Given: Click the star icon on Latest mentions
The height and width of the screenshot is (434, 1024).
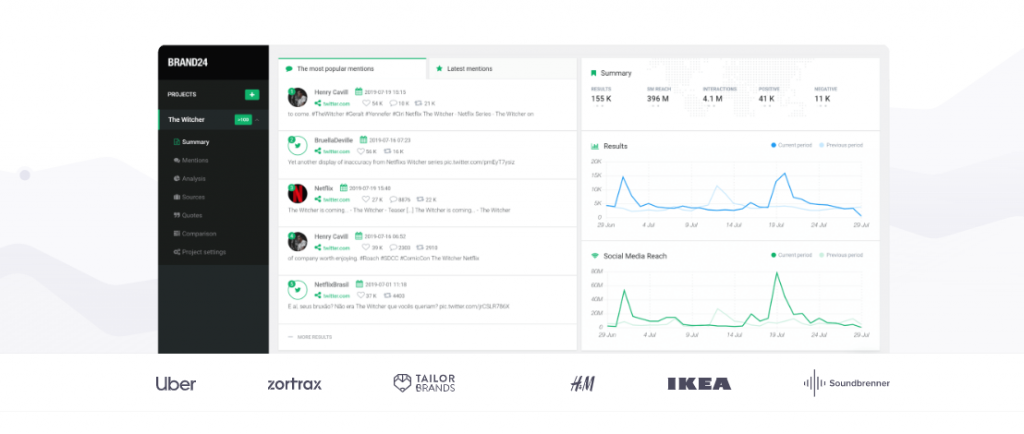Looking at the screenshot, I should pos(440,68).
